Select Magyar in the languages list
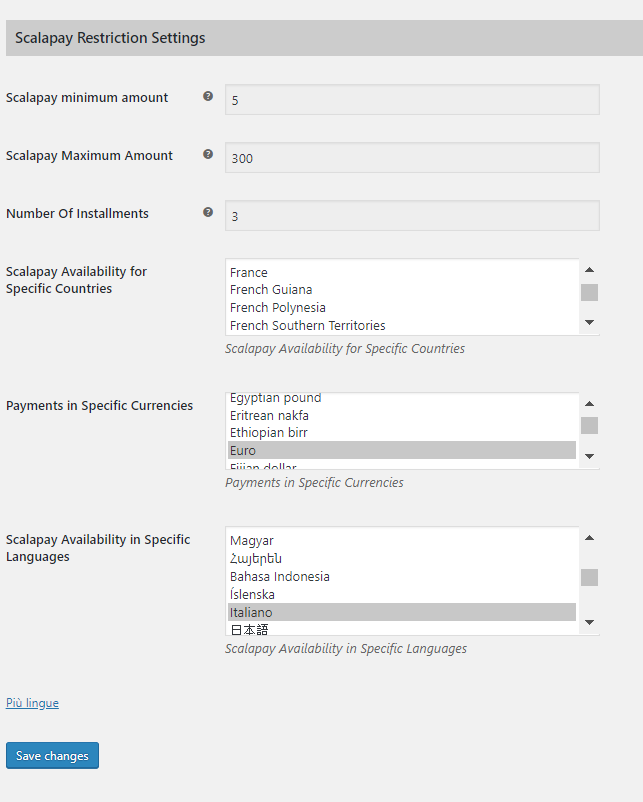The image size is (643, 802). tap(402, 541)
